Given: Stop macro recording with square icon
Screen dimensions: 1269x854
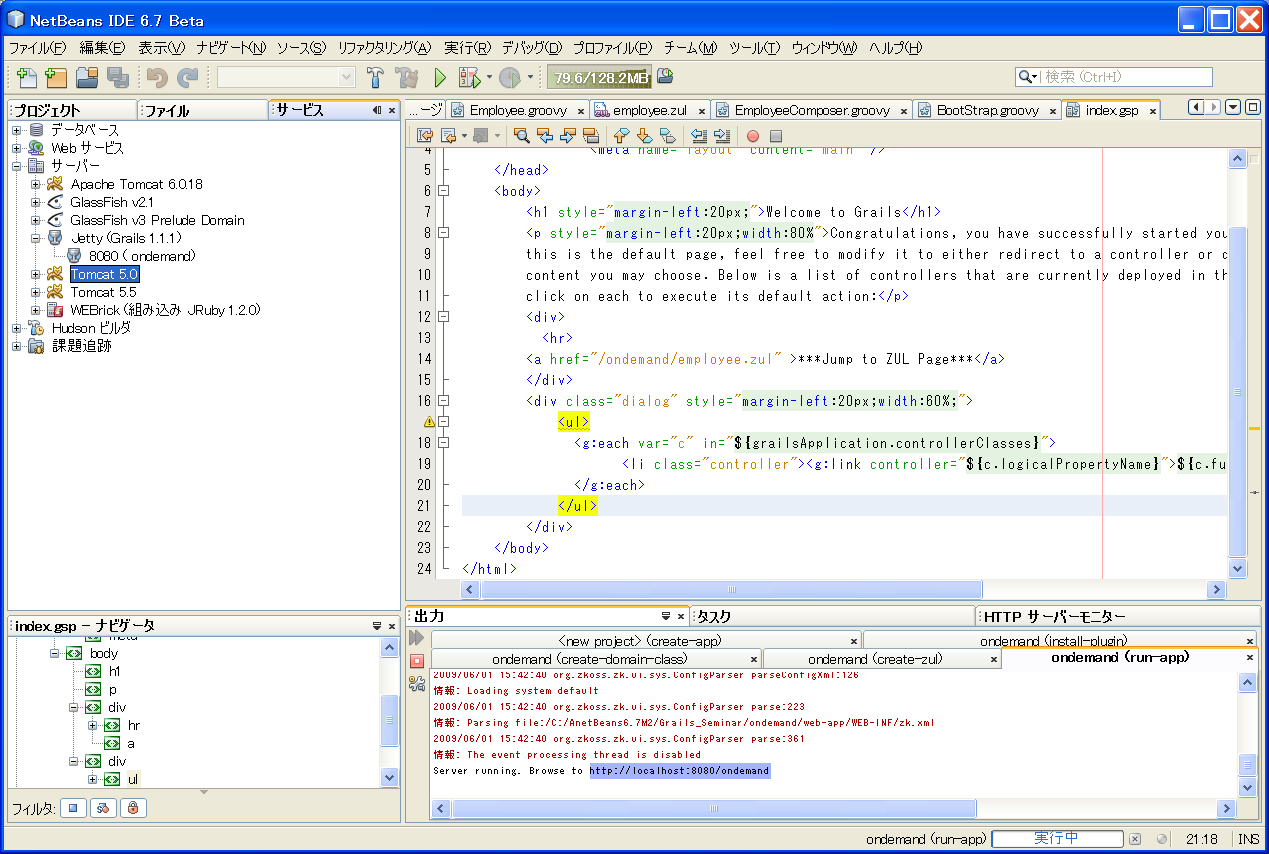Looking at the screenshot, I should [x=776, y=136].
